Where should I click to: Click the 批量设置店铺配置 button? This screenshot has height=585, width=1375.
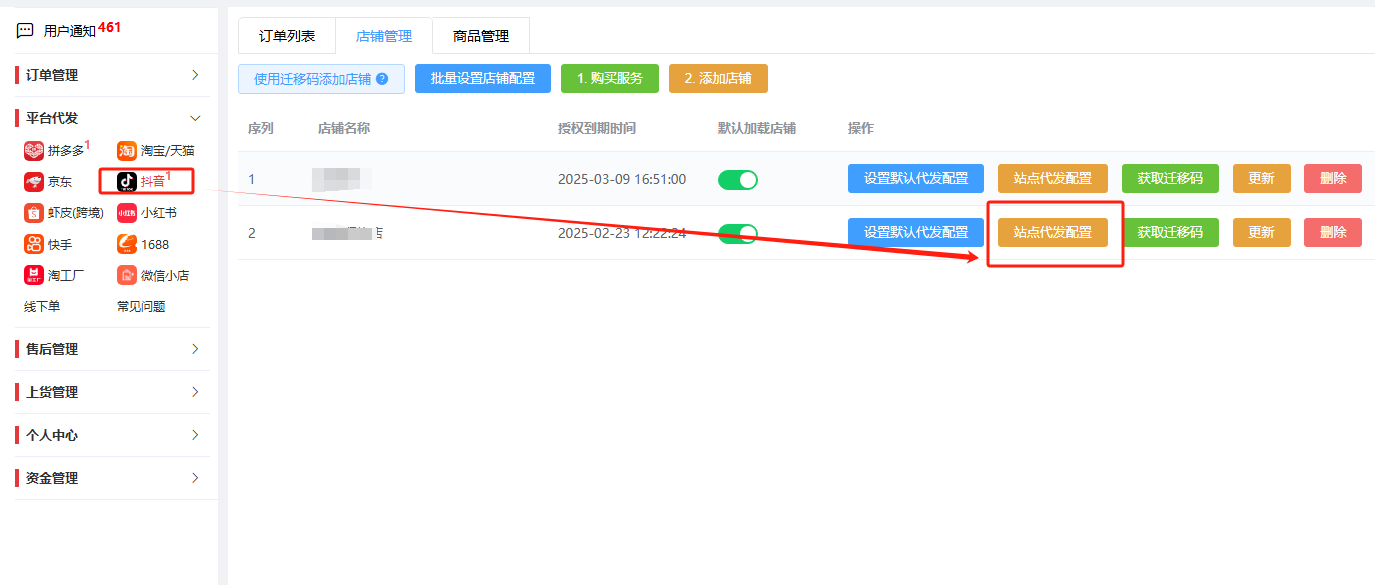(x=483, y=79)
